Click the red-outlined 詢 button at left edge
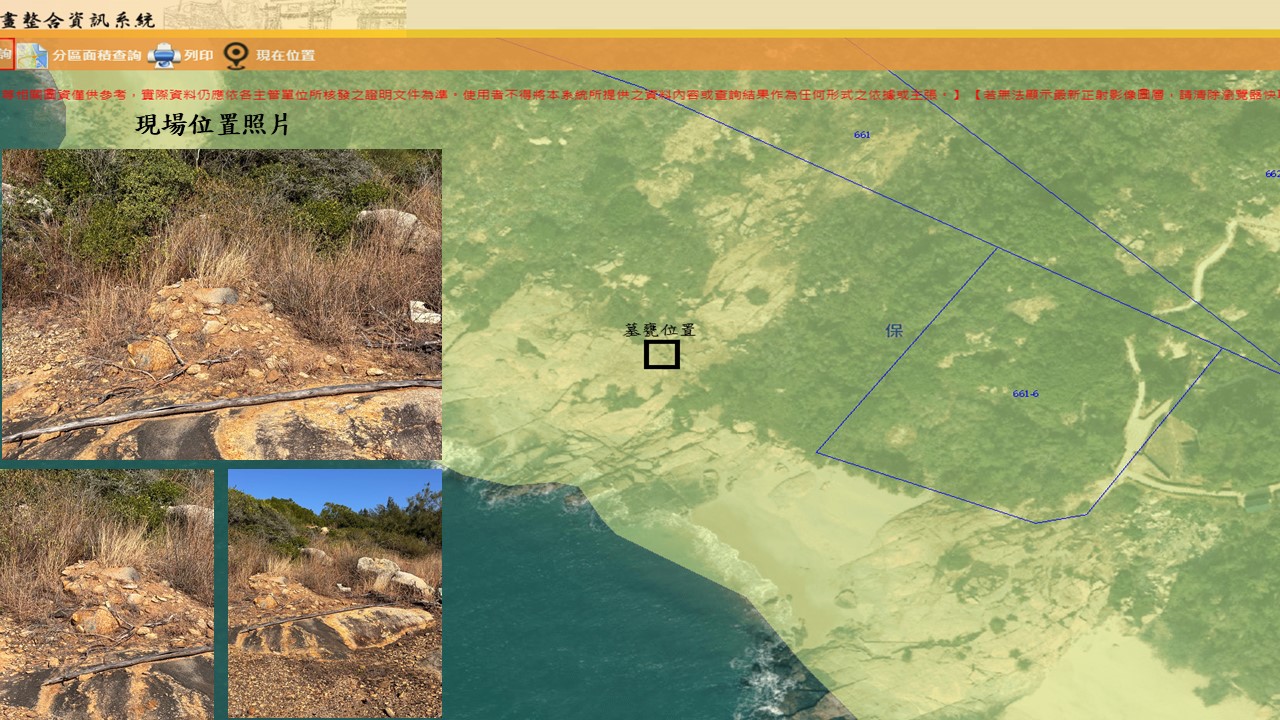The image size is (1280, 720). pyautogui.click(x=6, y=55)
